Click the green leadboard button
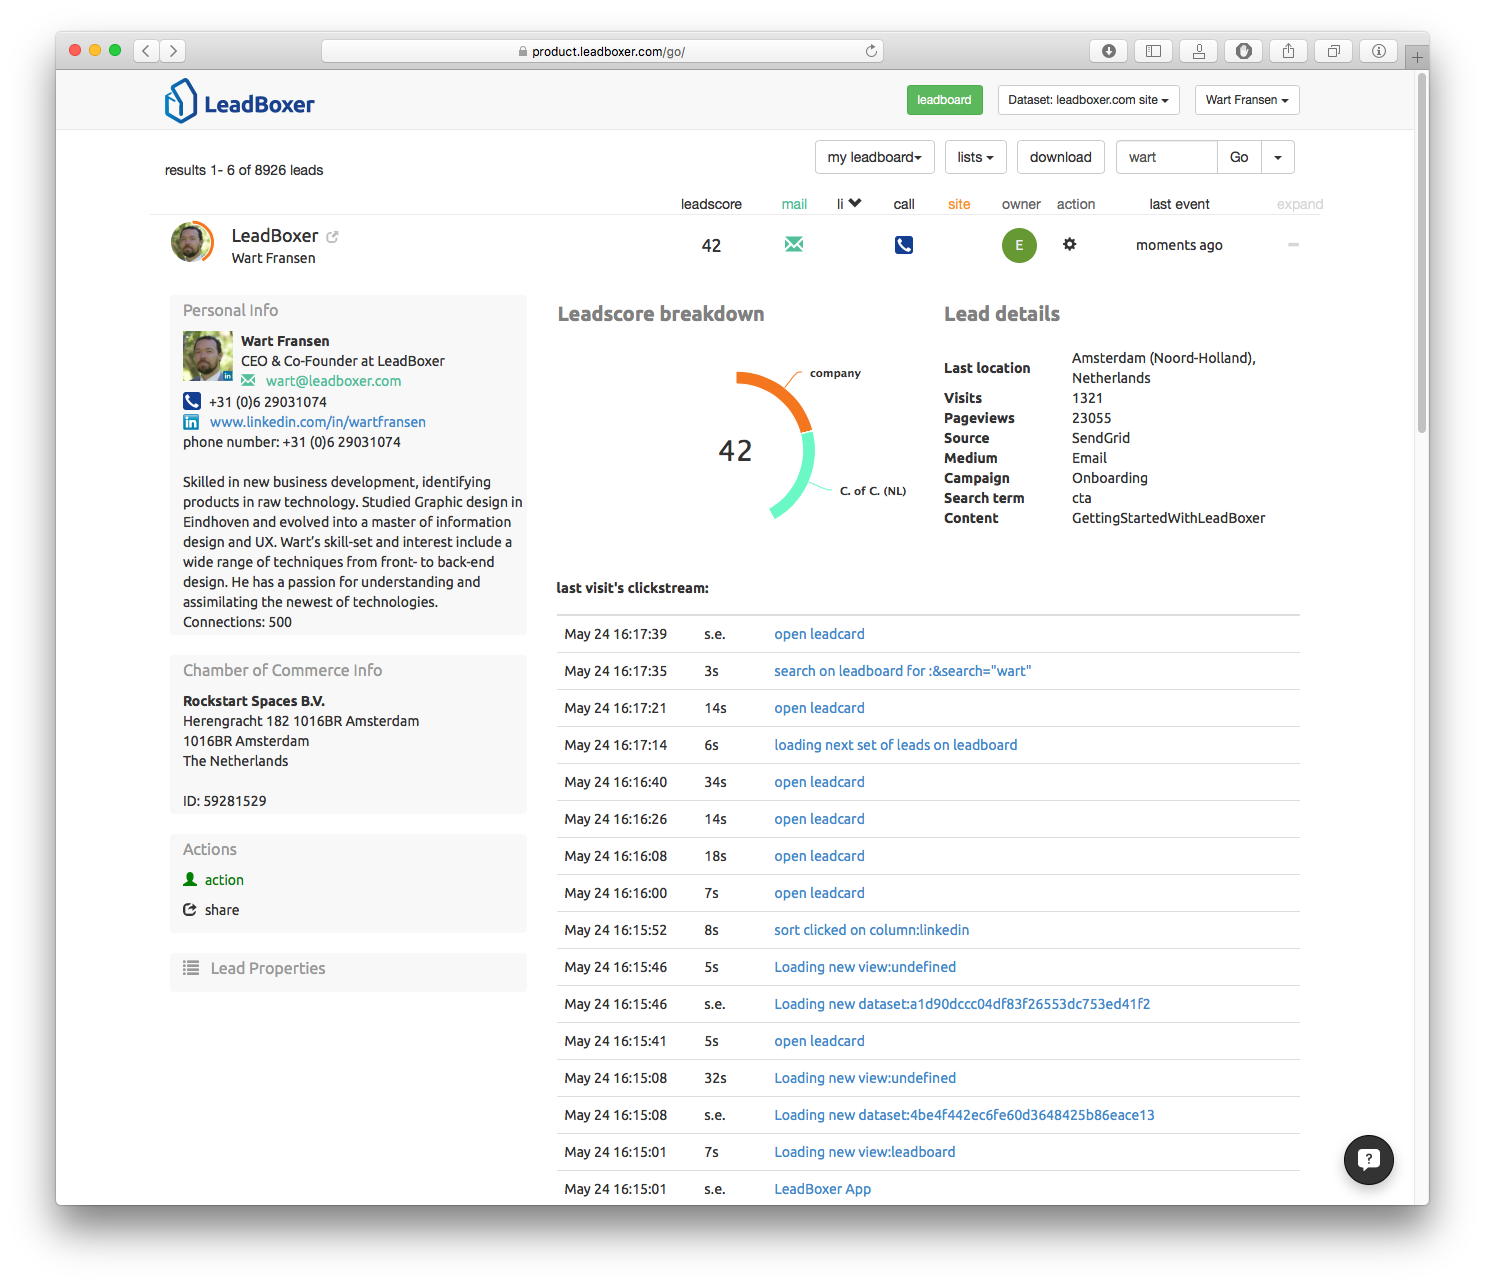The width and height of the screenshot is (1485, 1285). coord(944,100)
